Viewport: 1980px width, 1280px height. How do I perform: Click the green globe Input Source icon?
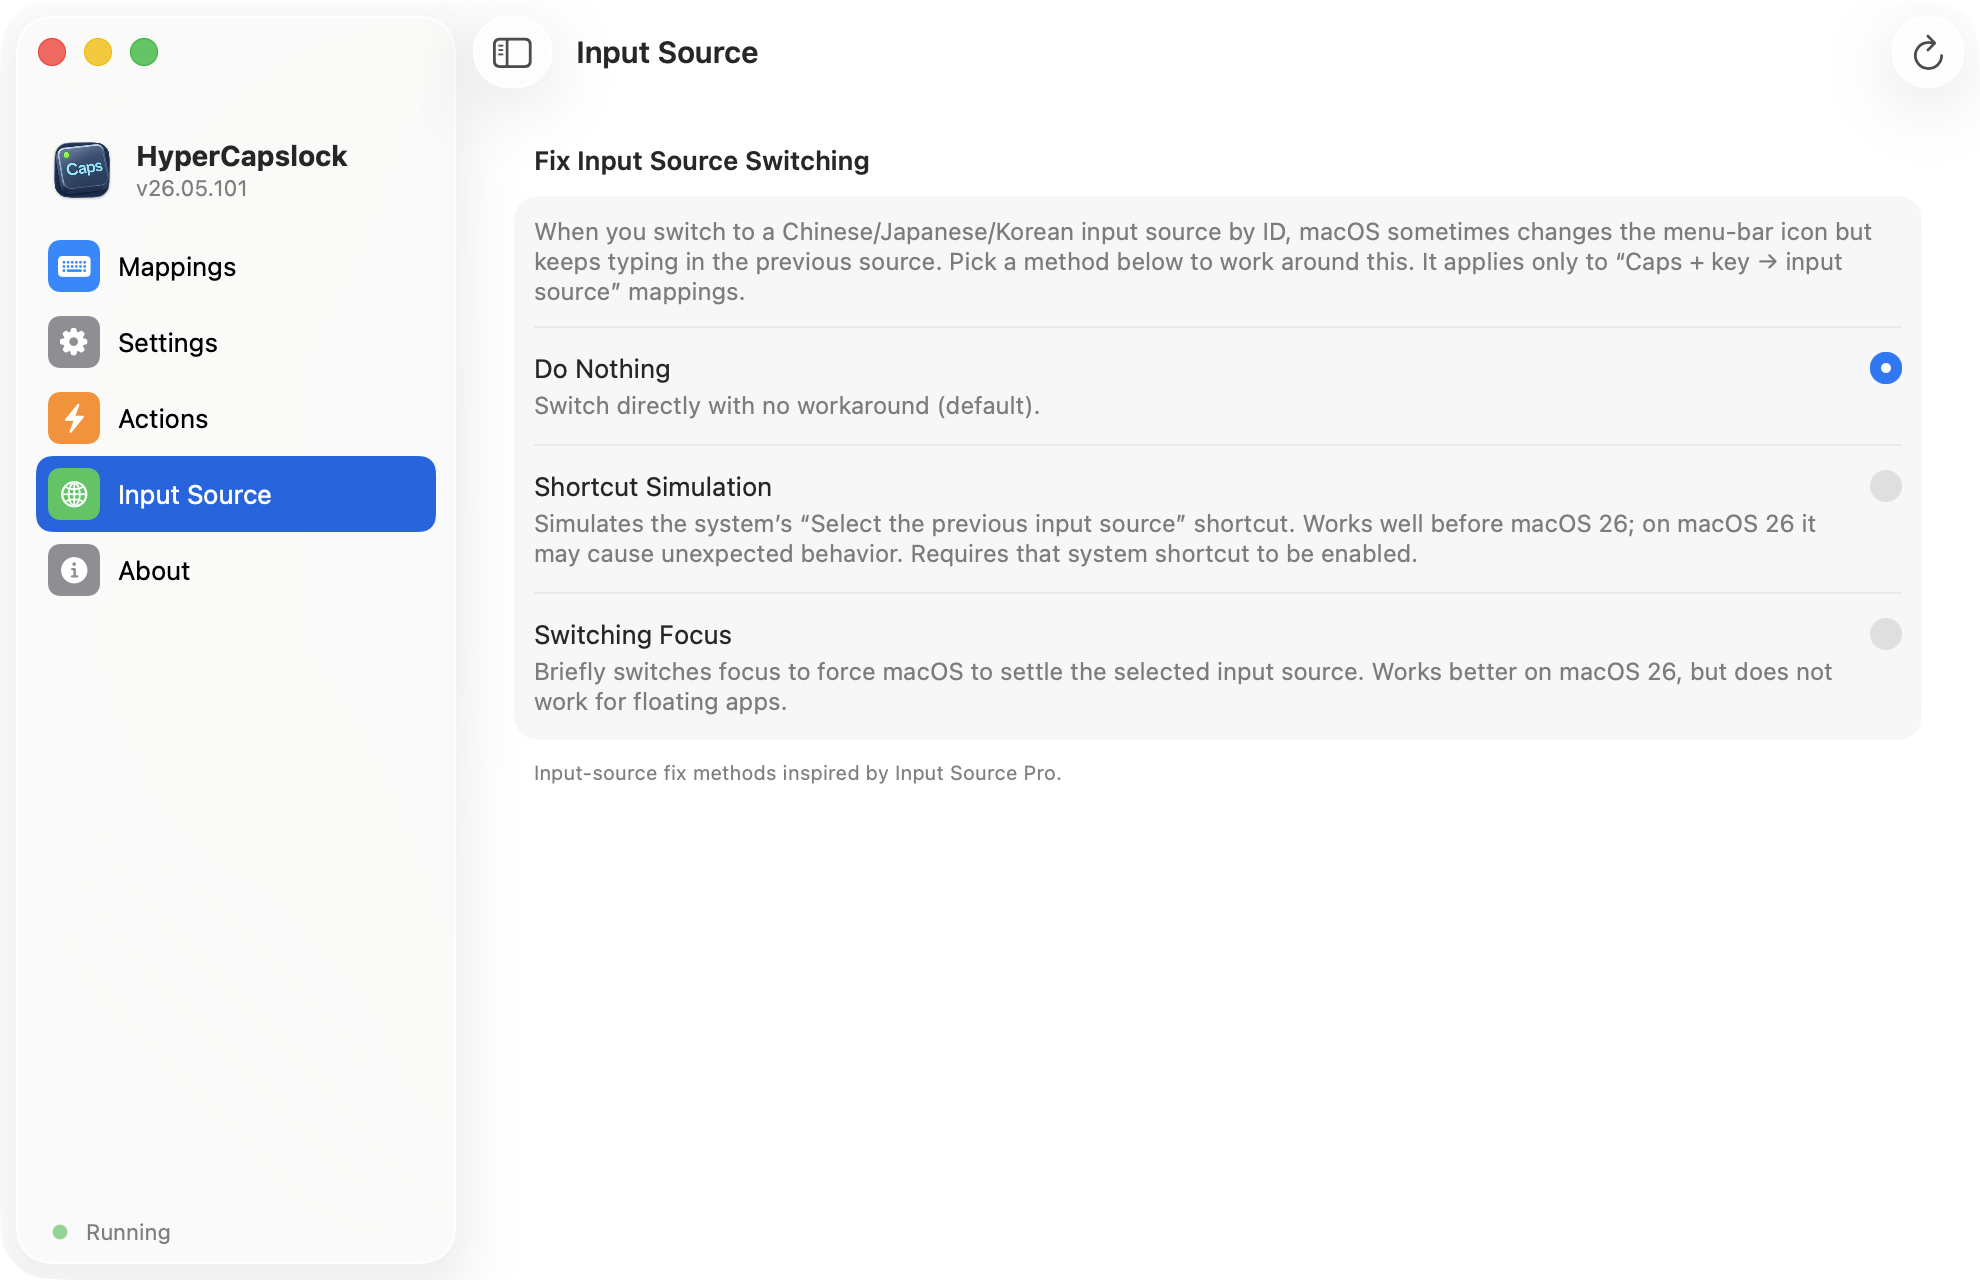tap(74, 494)
